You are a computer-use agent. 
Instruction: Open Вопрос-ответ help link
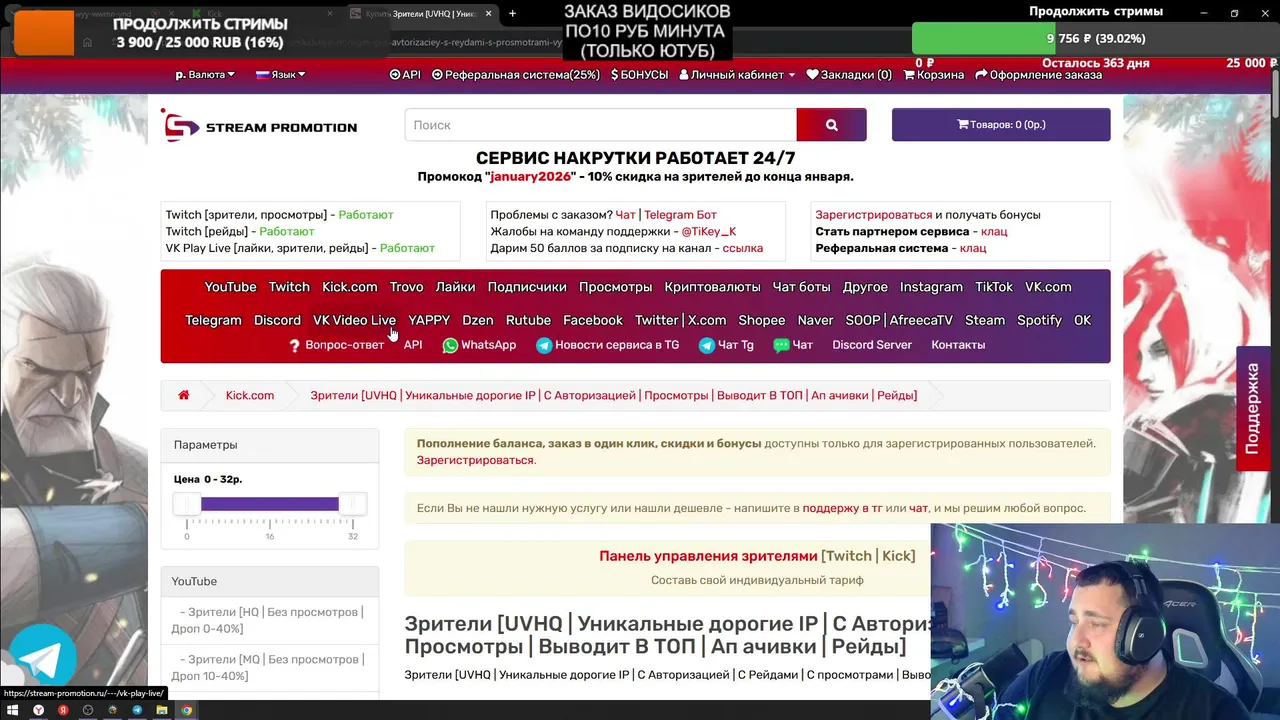coord(336,345)
